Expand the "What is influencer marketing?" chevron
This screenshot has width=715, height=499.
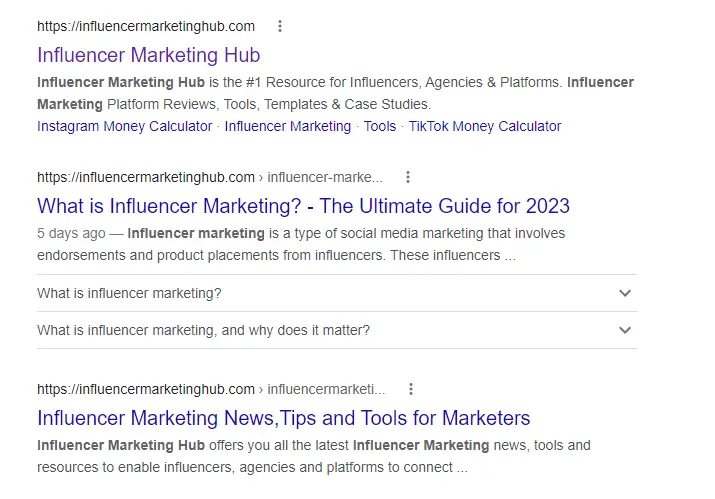coord(625,293)
